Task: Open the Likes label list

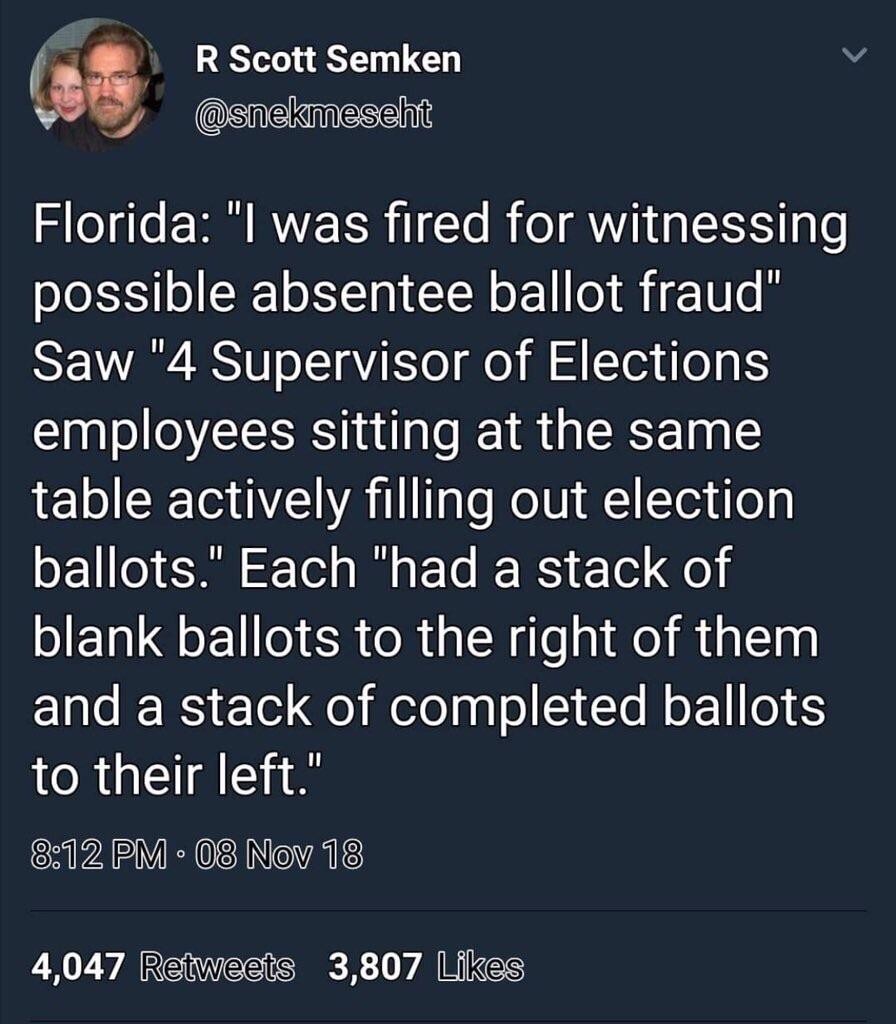Action: (479, 966)
